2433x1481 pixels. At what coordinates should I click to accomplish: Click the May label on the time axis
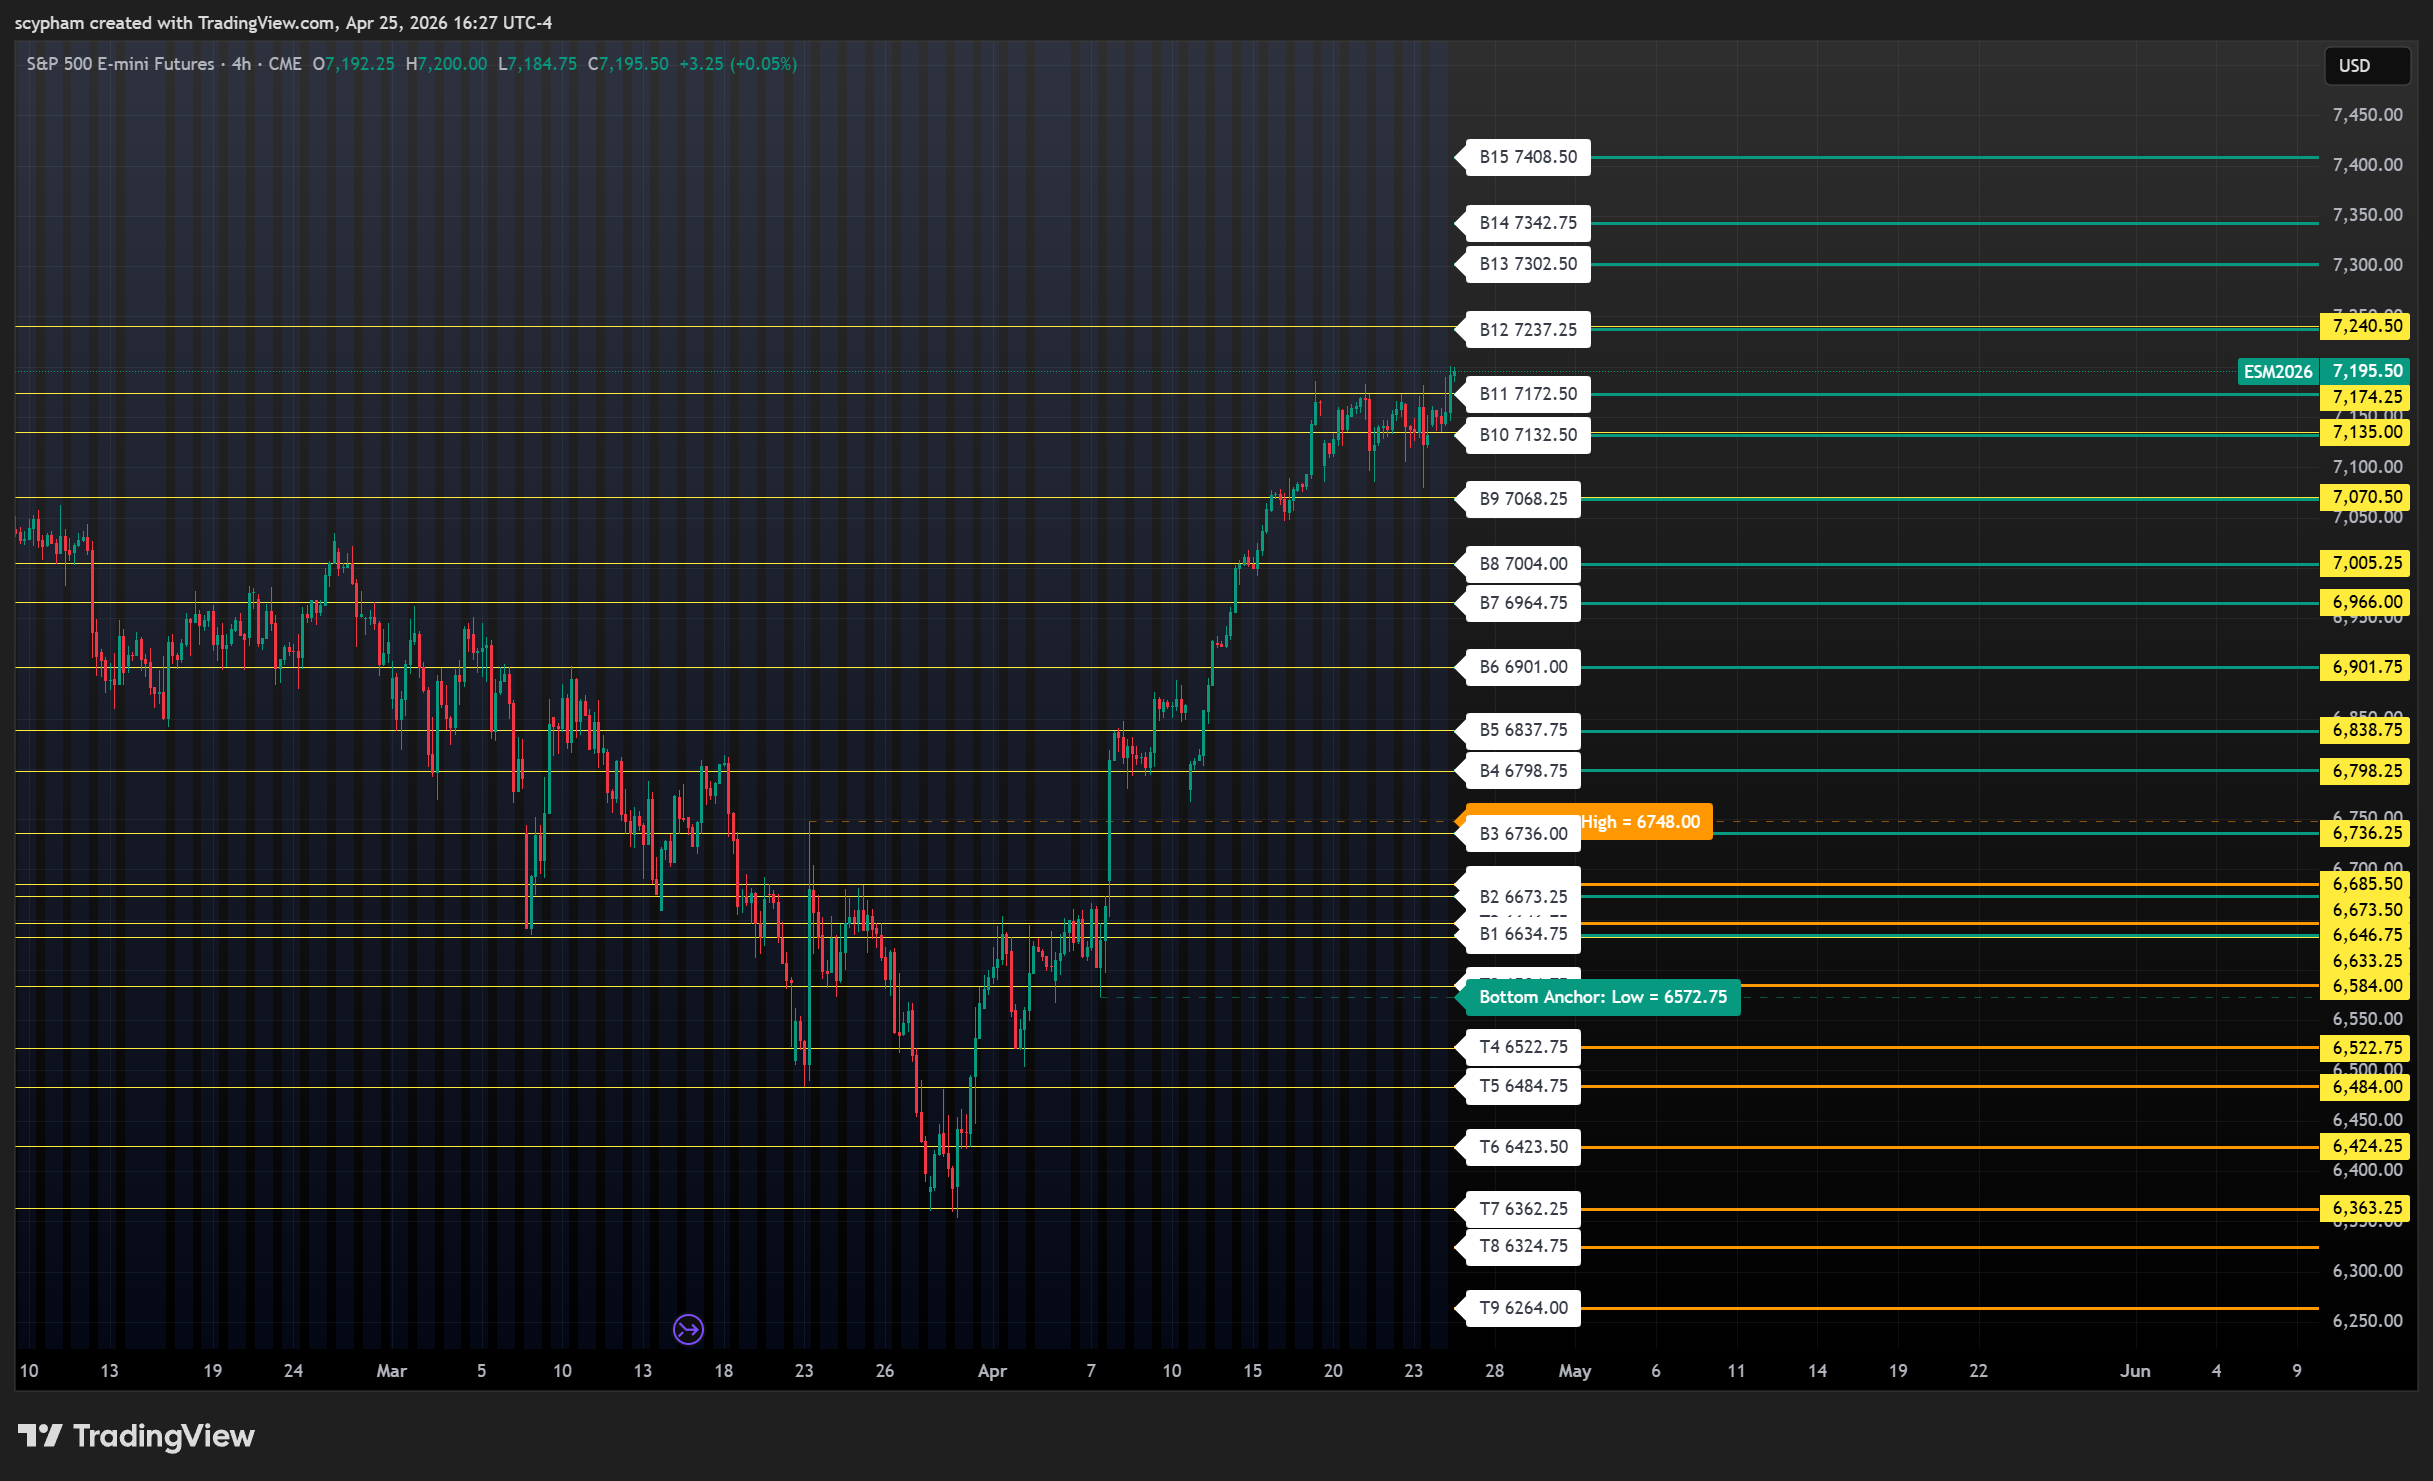1576,1371
